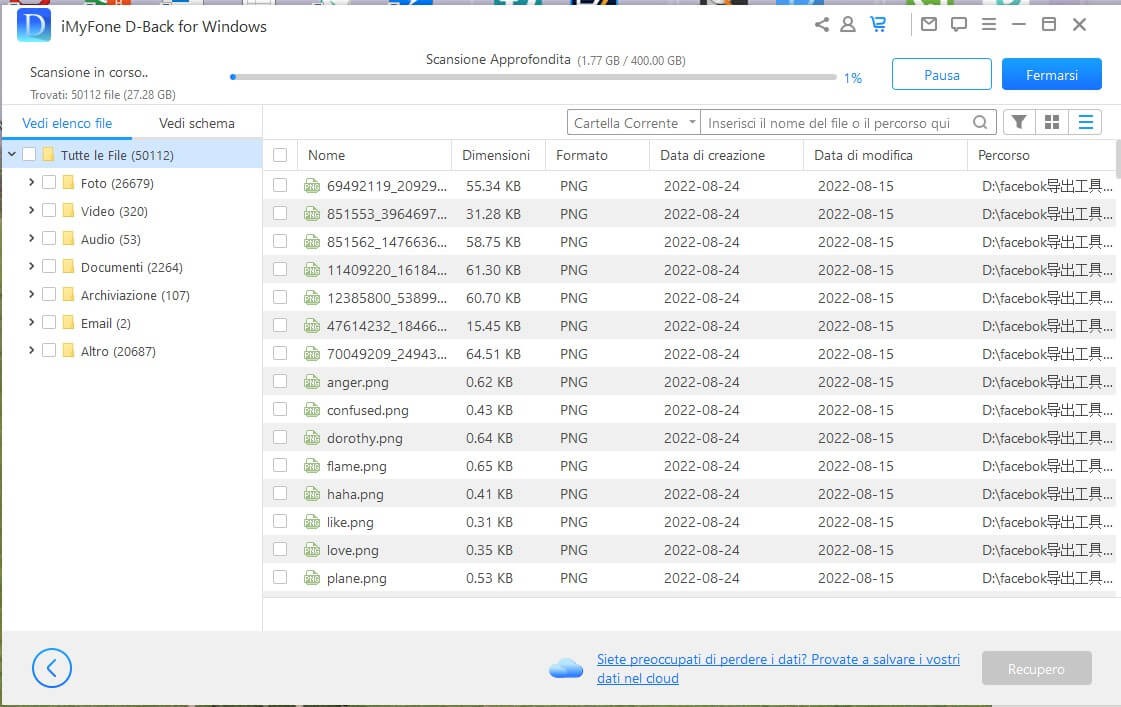Open the hamburger menu icon
Viewport: 1121px width, 707px height.
pyautogui.click(x=989, y=24)
